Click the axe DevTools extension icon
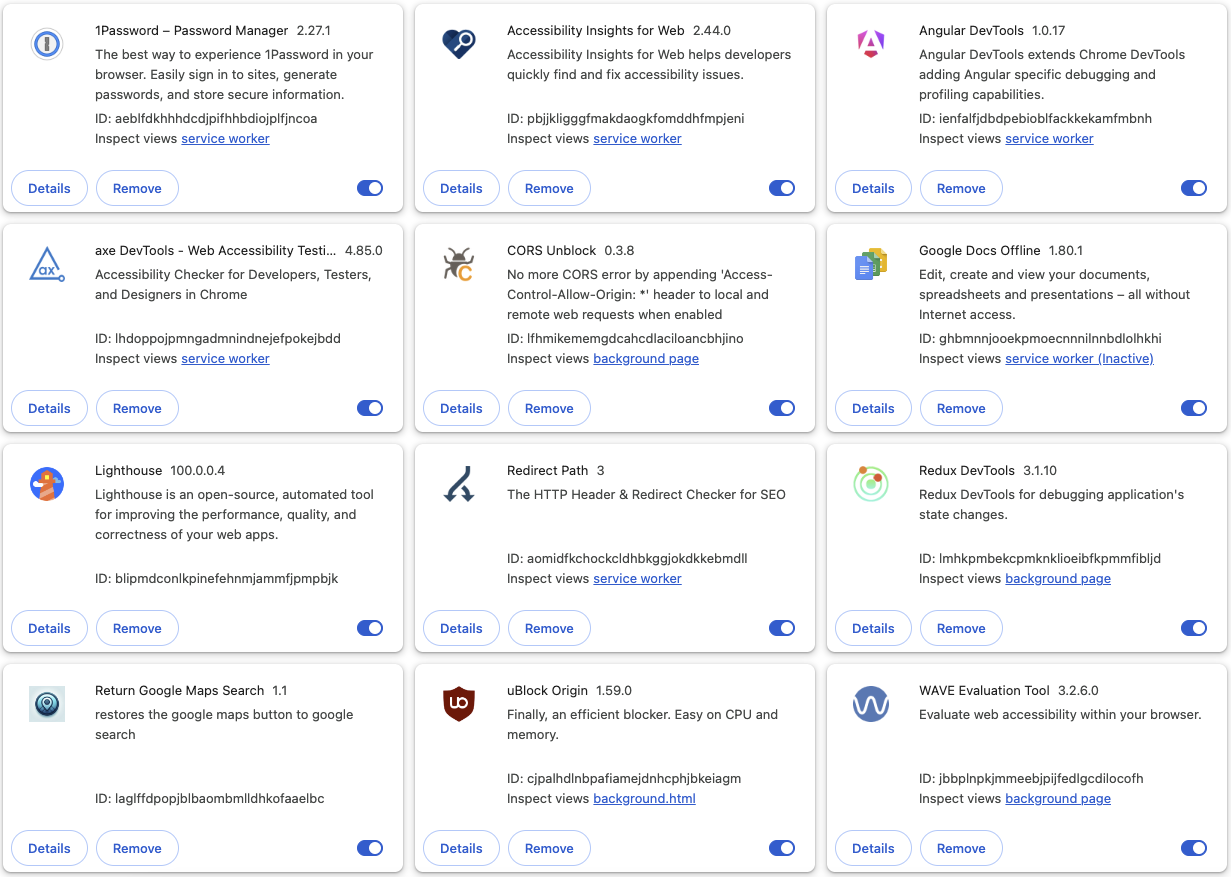Screen dimensions: 1231x877 coord(47,264)
